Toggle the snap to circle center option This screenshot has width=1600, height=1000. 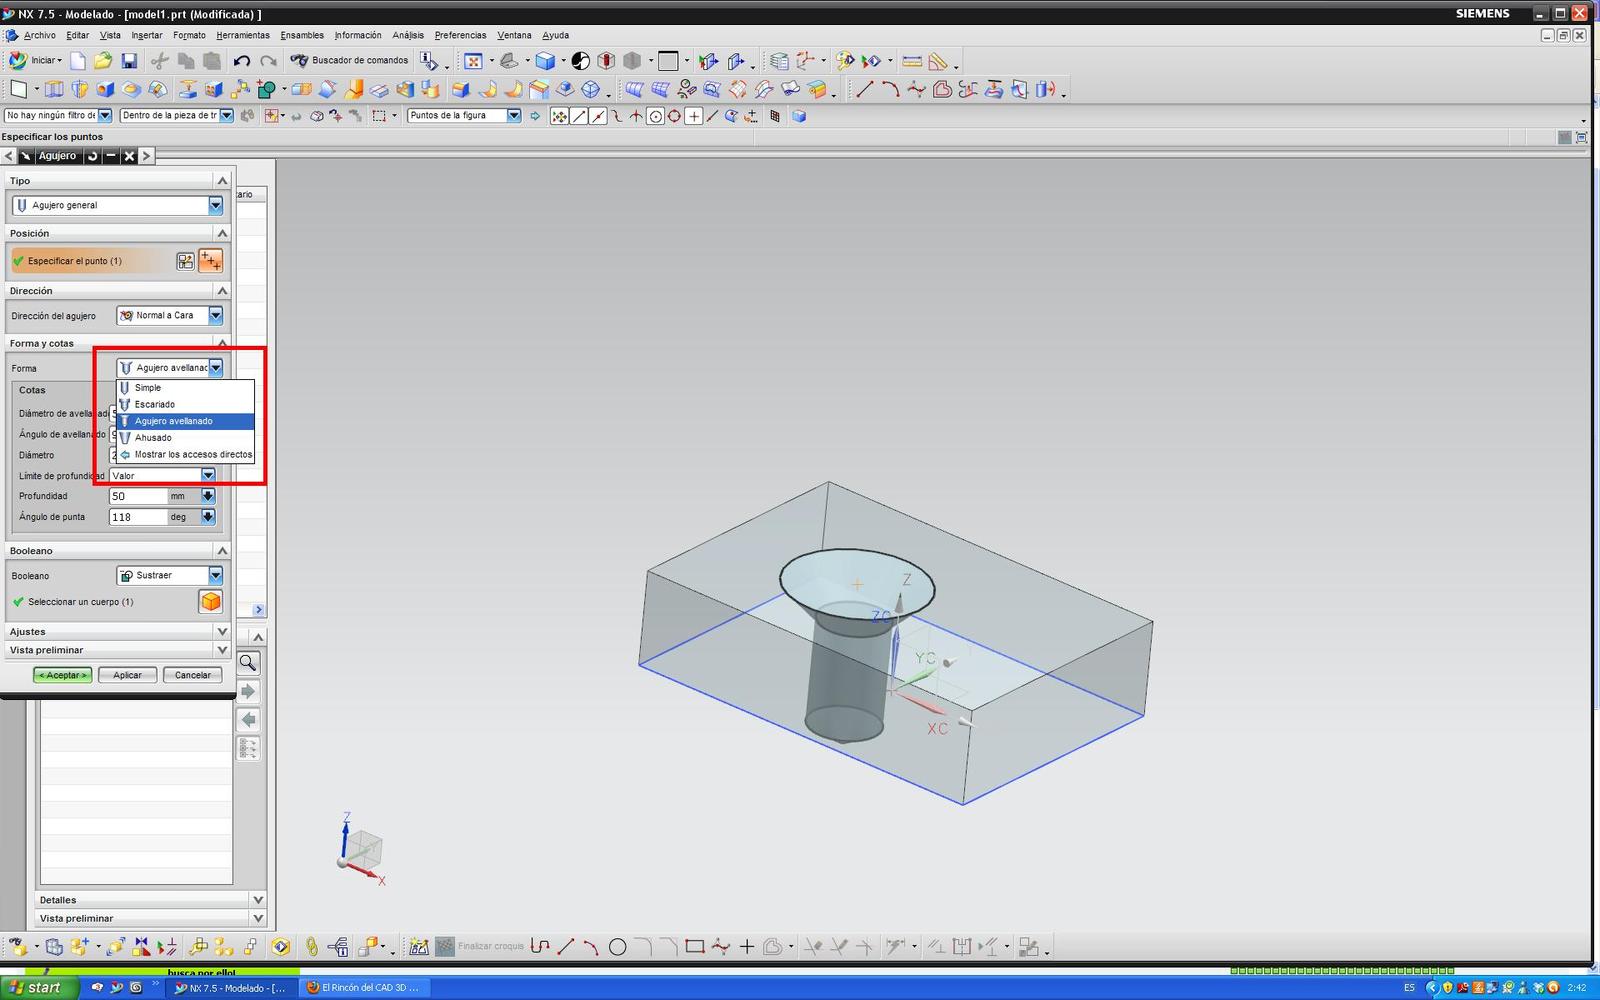[656, 116]
